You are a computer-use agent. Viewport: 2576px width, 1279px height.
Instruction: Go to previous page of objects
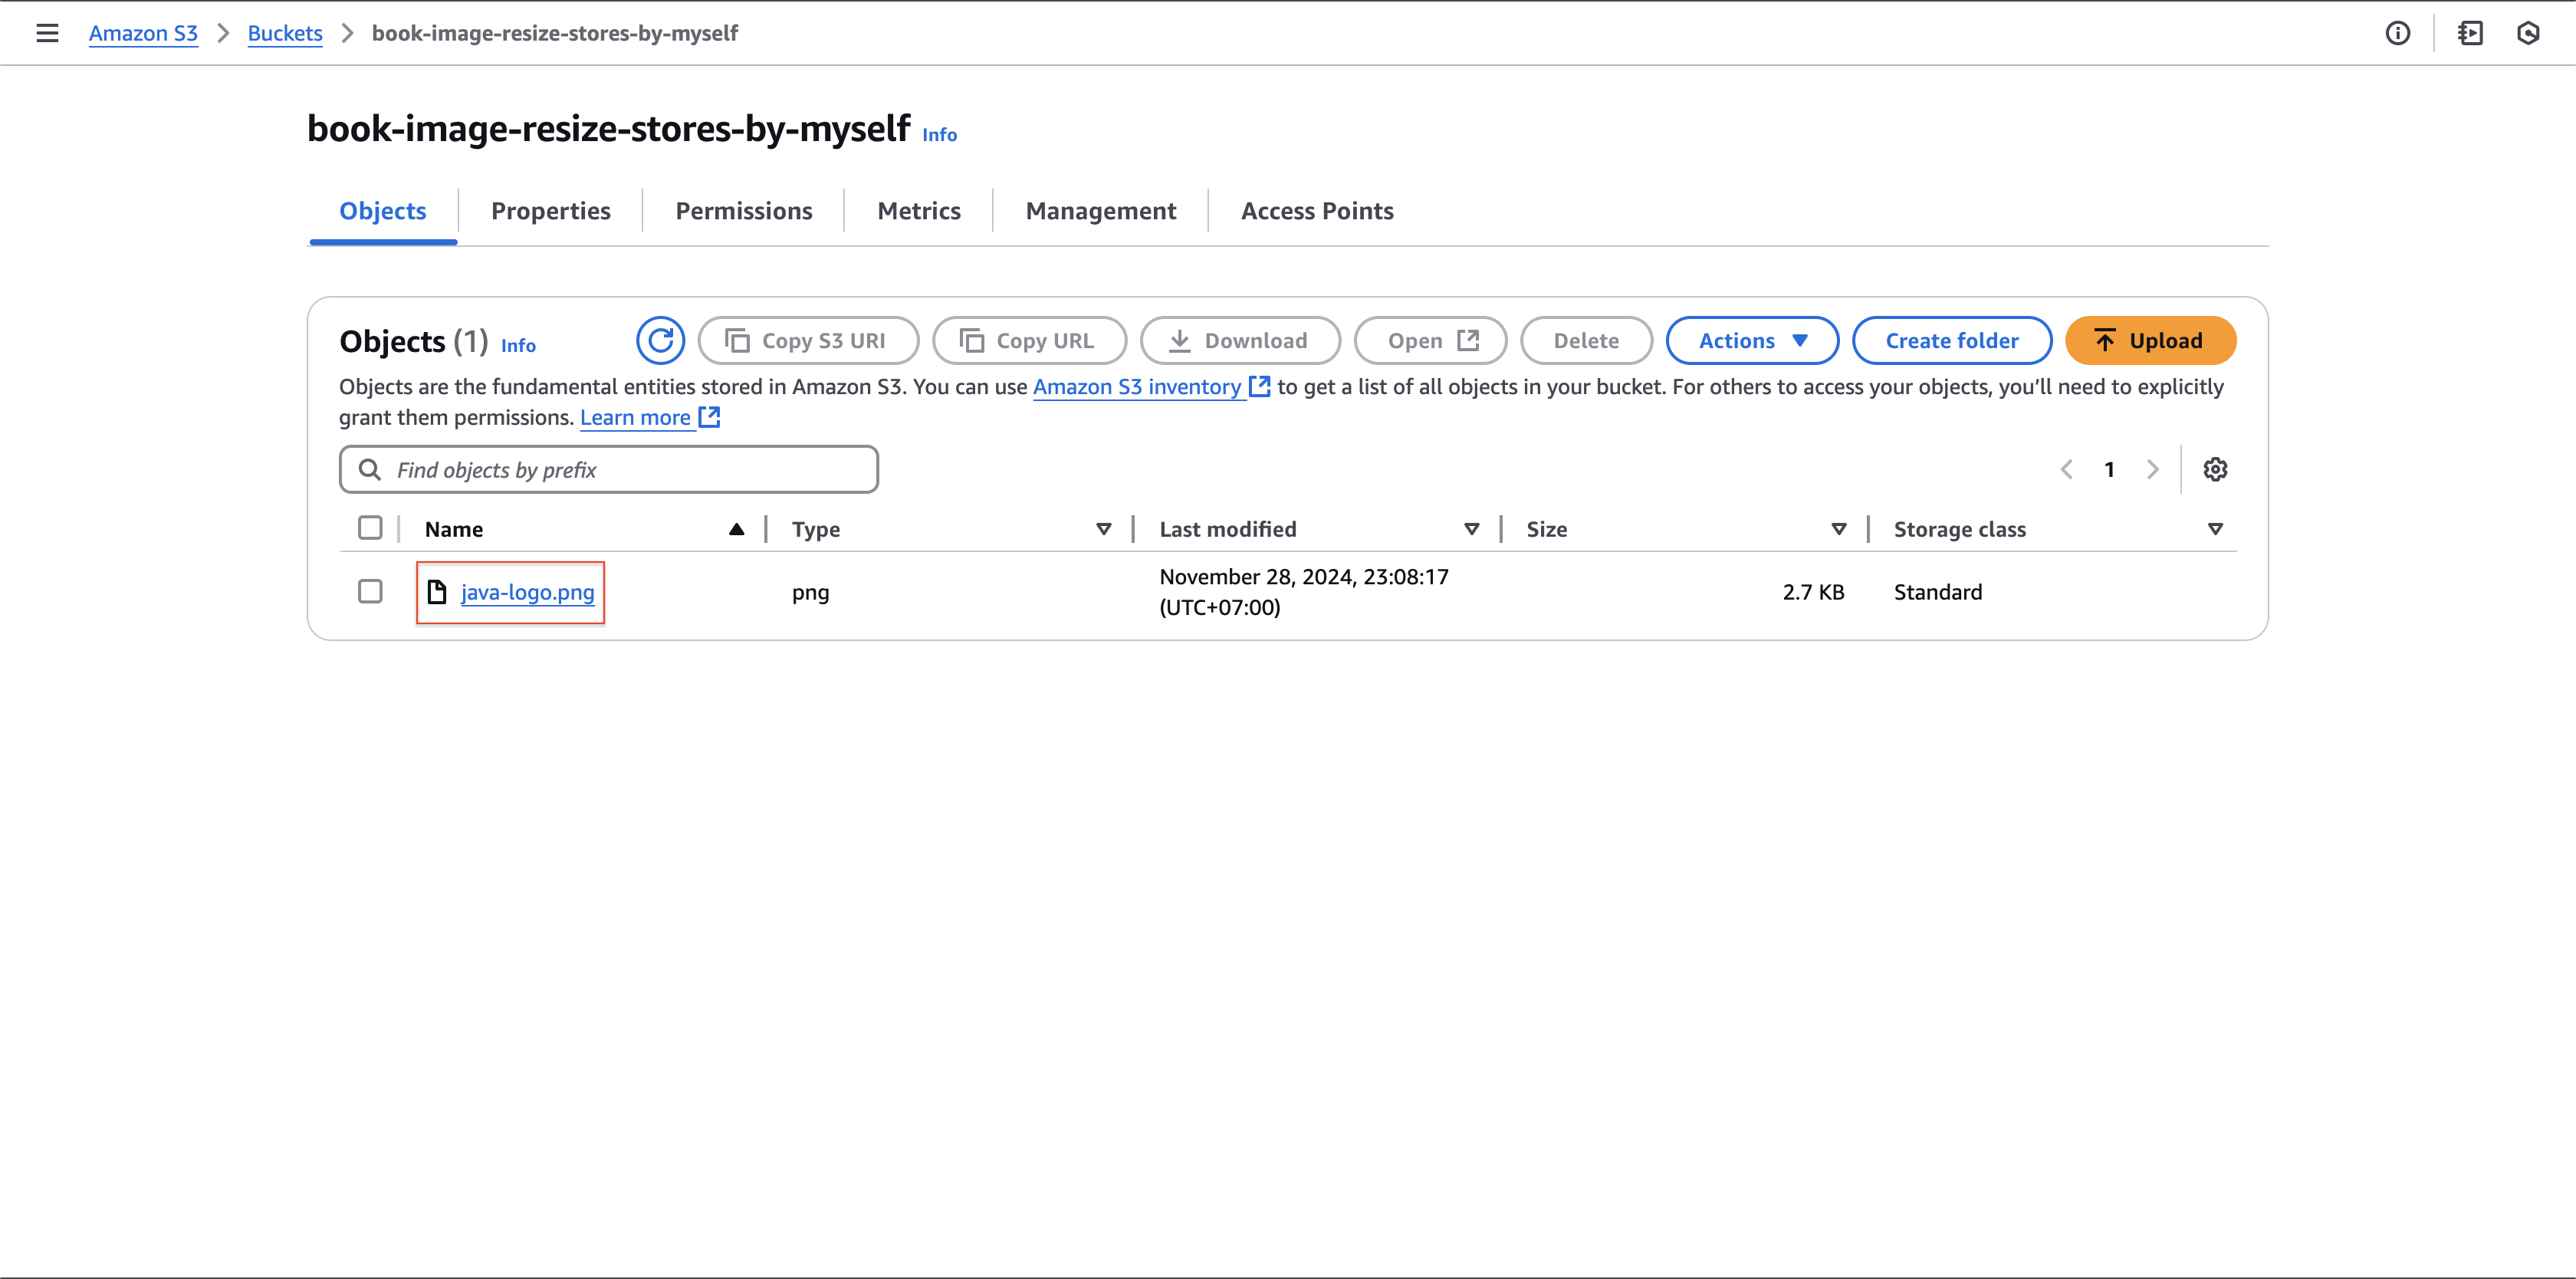pos(2066,469)
